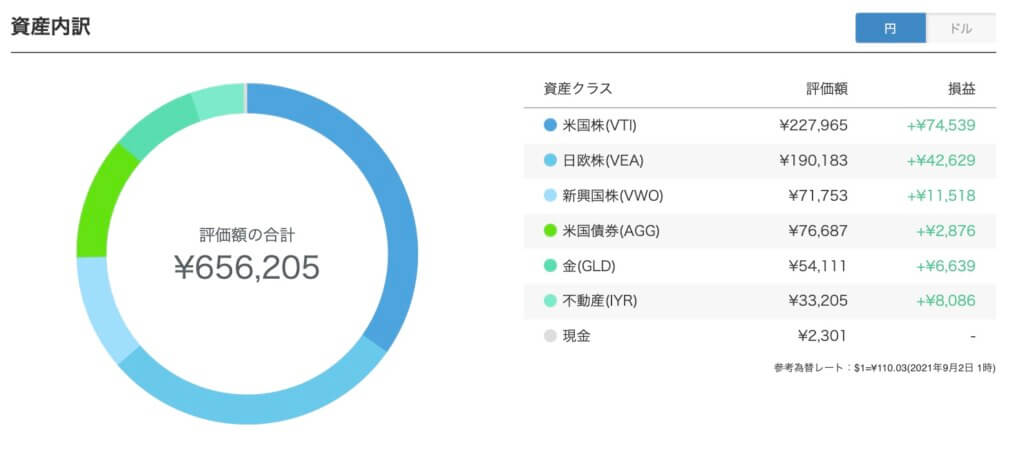Viewport: 1024px width, 468px height.
Task: Click the +¥2,876 profit value
Action: [x=946, y=230]
